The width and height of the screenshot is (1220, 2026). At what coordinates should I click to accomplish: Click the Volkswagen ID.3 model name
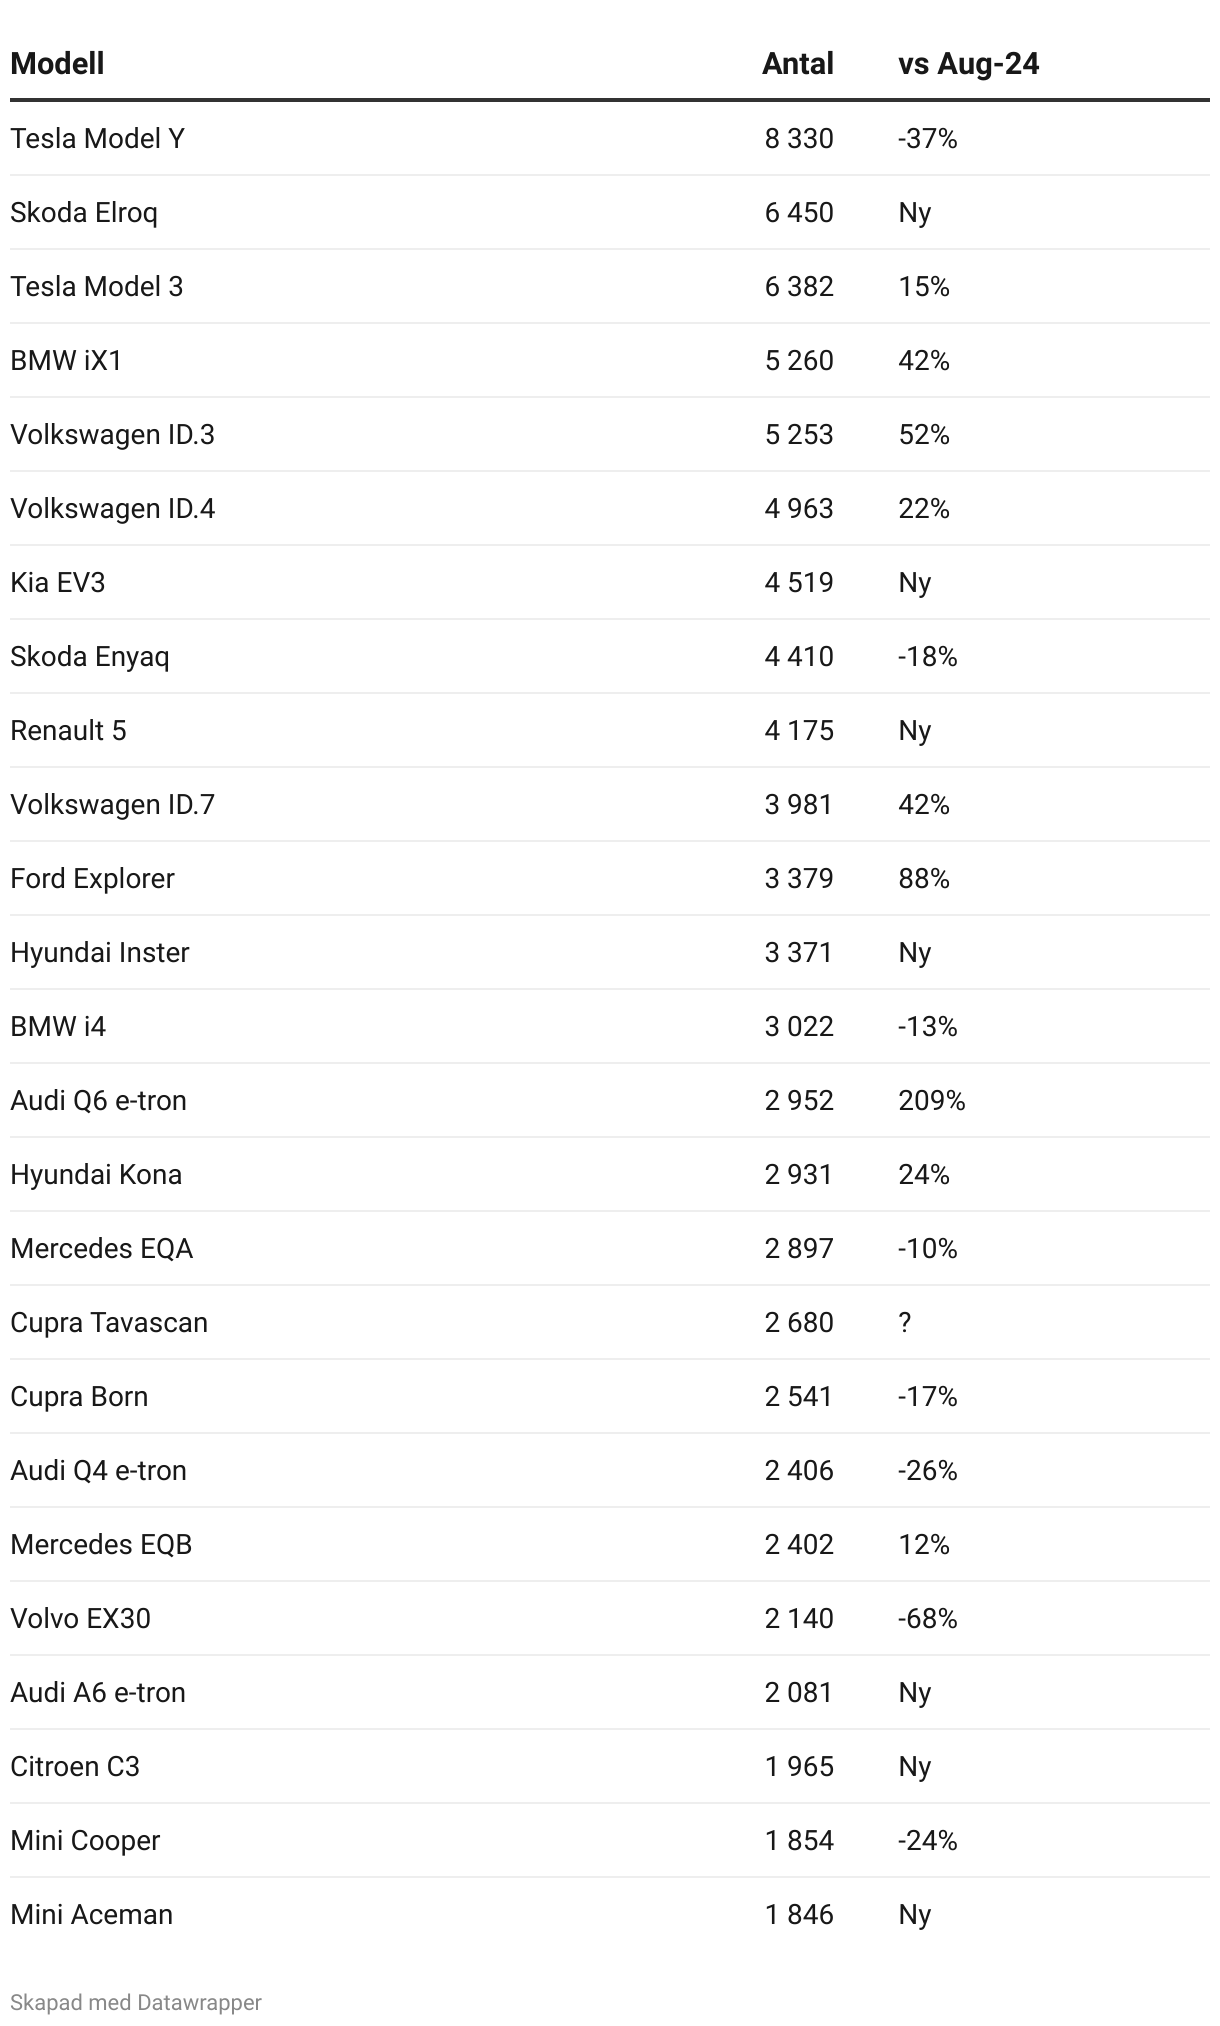tap(112, 434)
